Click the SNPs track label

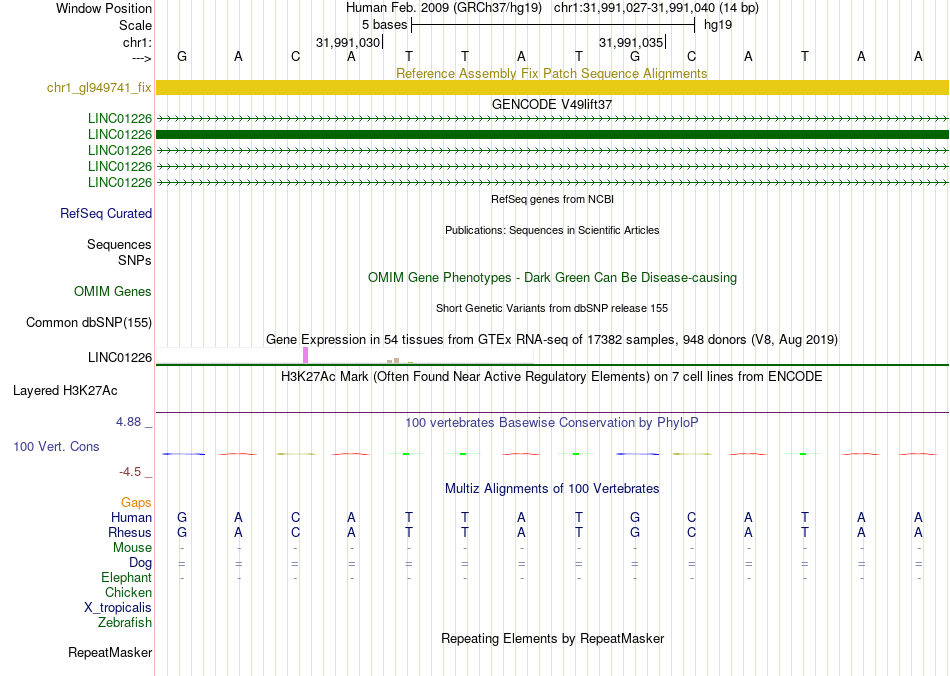pos(135,260)
